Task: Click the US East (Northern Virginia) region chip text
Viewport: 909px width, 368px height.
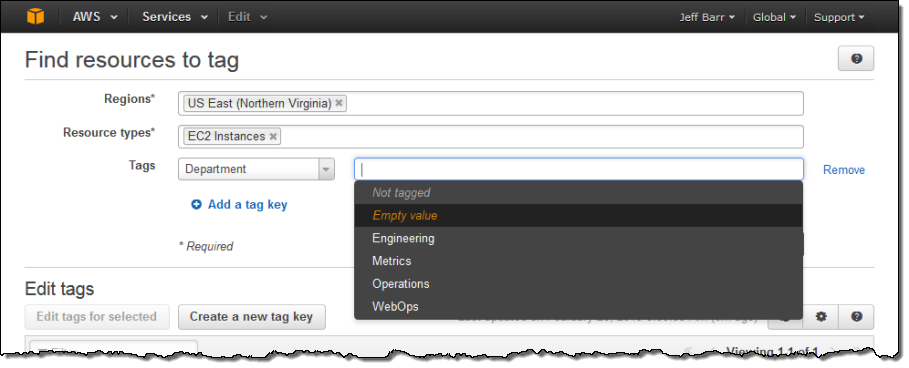Action: (x=259, y=103)
